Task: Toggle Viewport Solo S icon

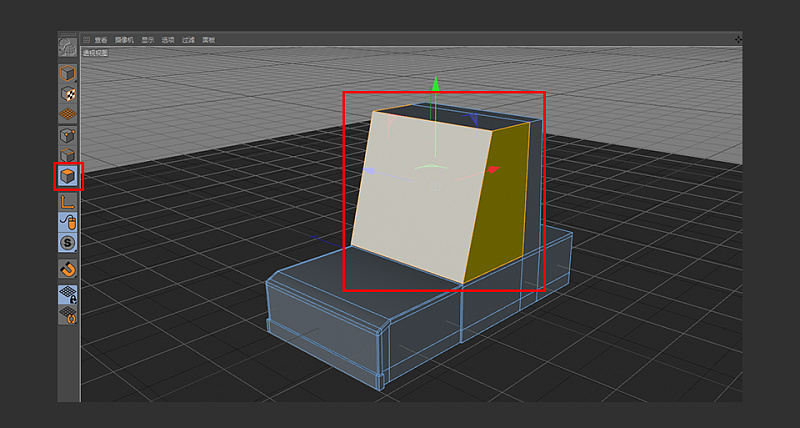Action: tap(68, 243)
